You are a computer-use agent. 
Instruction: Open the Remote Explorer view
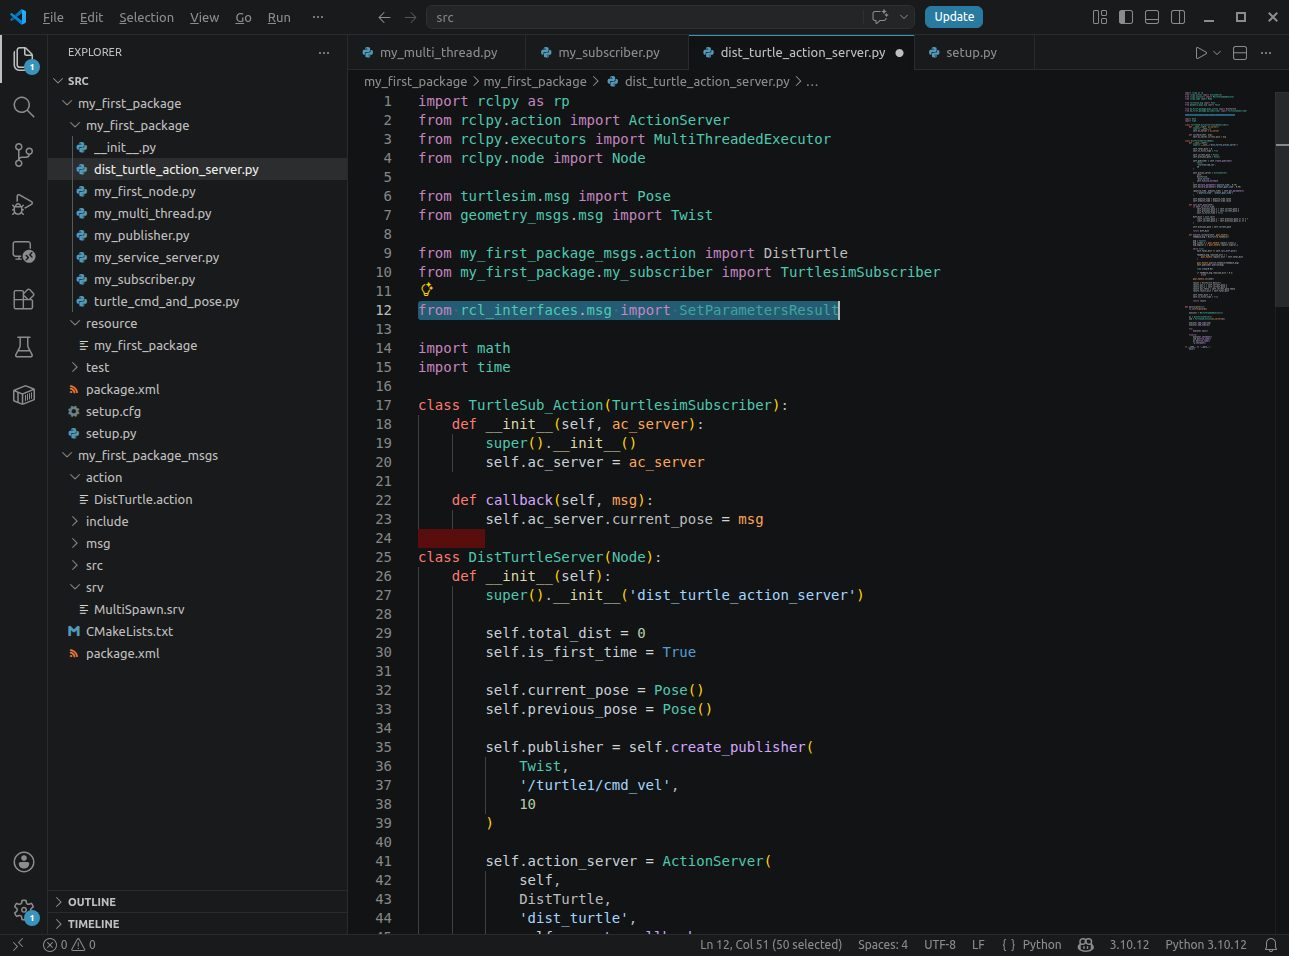tap(24, 251)
